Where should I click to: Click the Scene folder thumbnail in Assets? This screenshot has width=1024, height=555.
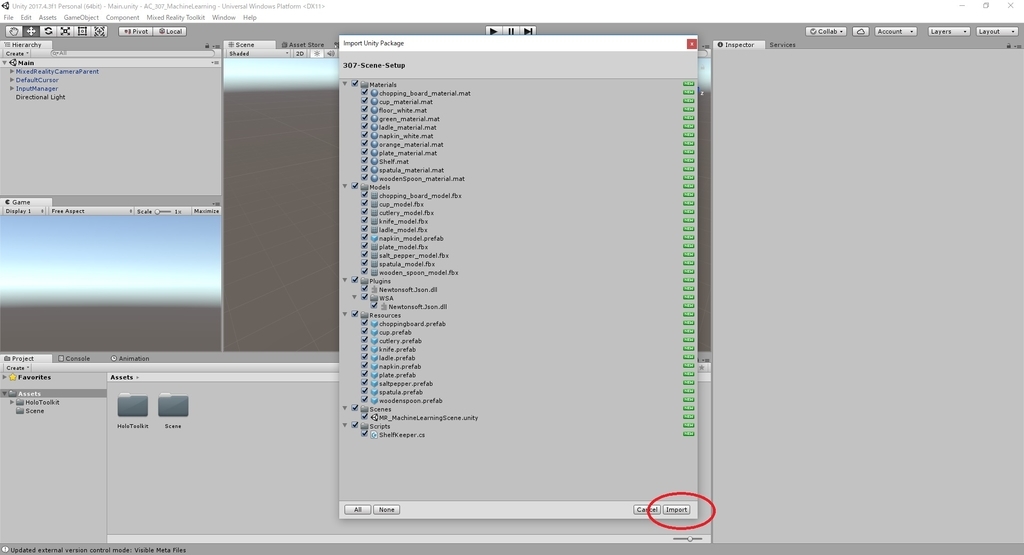(x=173, y=405)
